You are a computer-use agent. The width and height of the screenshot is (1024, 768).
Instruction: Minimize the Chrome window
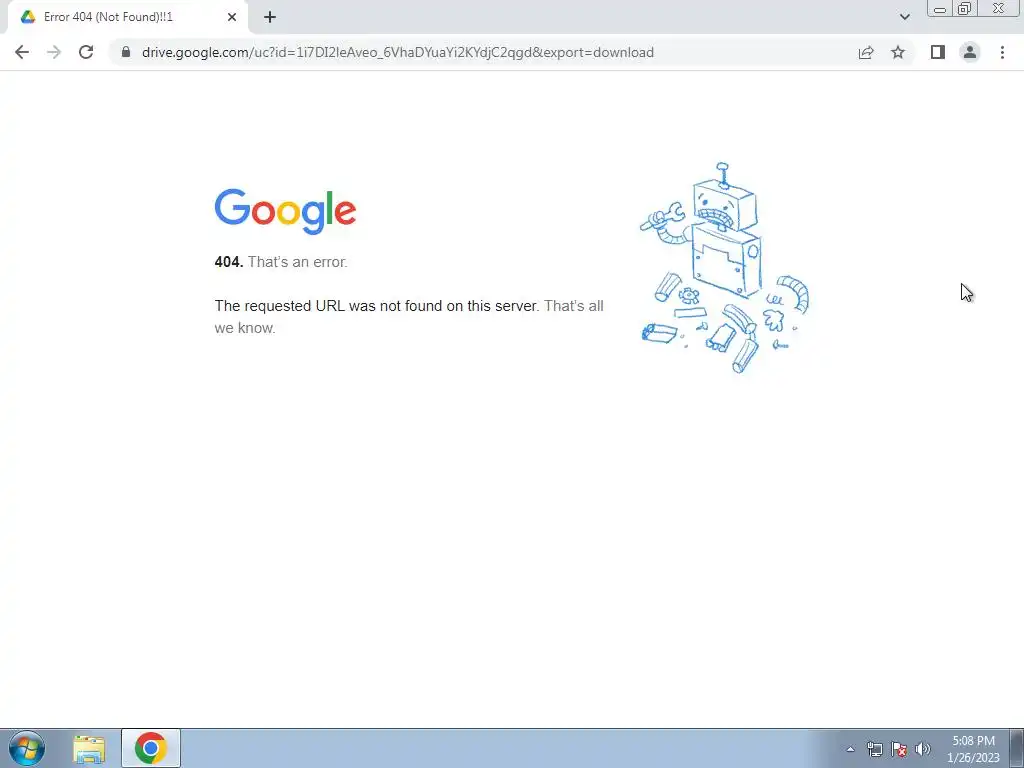(x=940, y=9)
